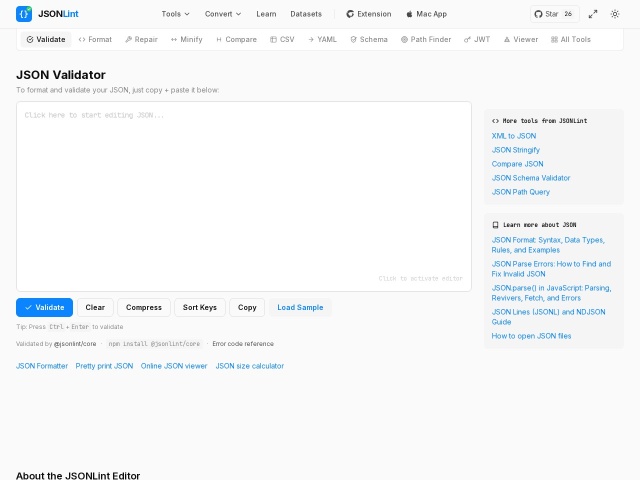Click the Clear button
This screenshot has width=640, height=480.
click(x=95, y=307)
